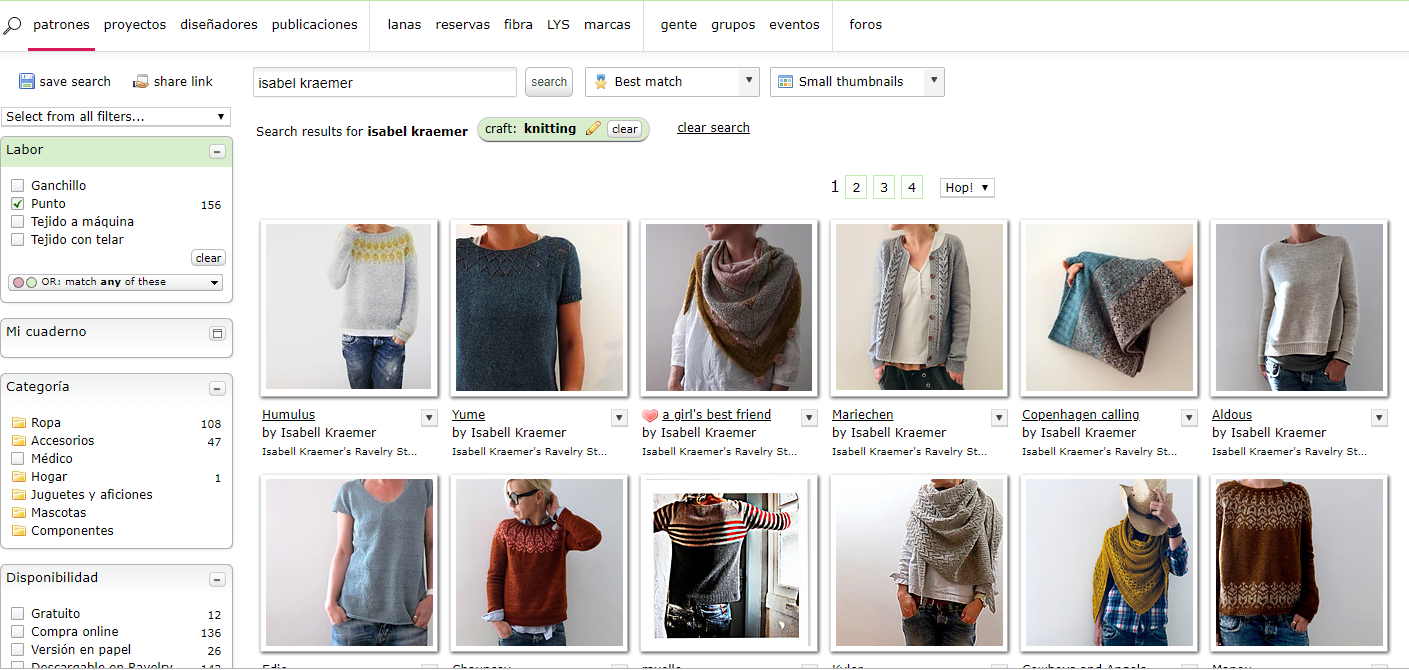1409x670 pixels.
Task: Open the Humulus pattern link
Action: [x=288, y=415]
